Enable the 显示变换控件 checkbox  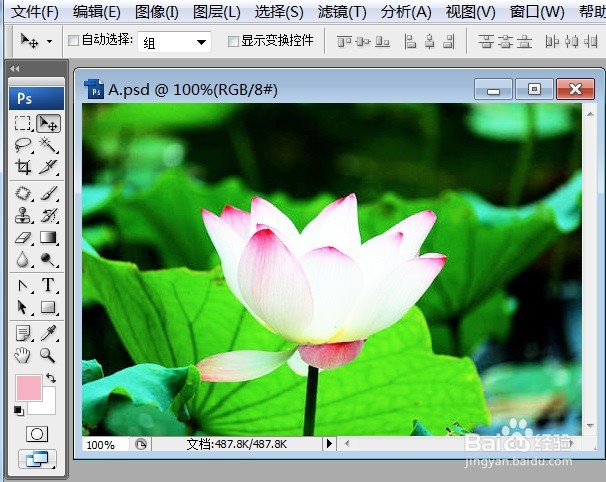coord(233,41)
